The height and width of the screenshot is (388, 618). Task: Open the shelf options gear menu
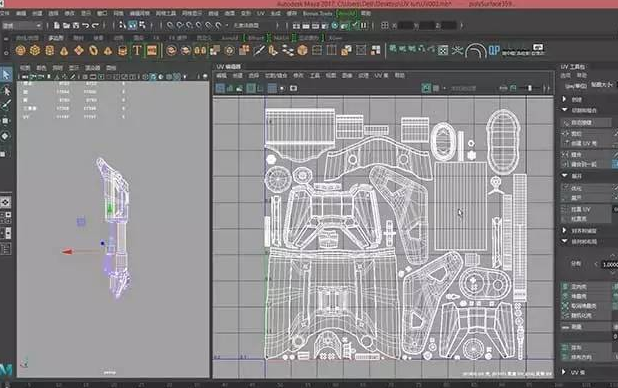6,52
